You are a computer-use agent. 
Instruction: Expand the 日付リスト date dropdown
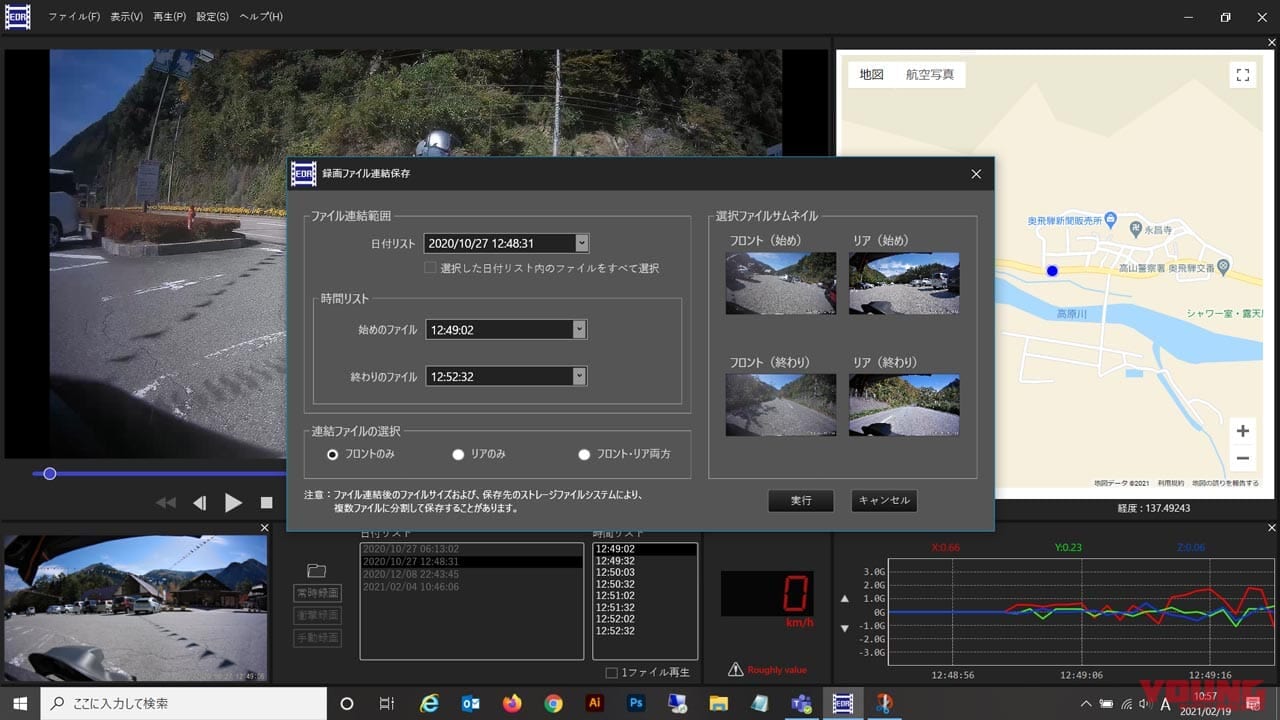click(581, 243)
